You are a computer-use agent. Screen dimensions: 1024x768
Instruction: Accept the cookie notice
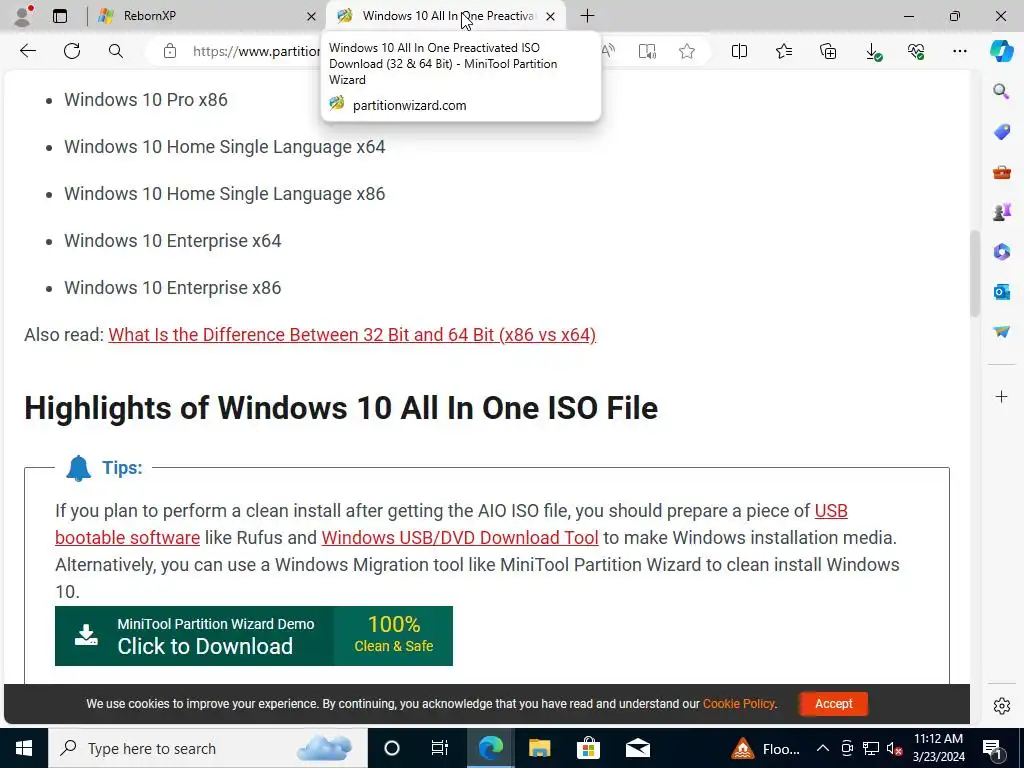click(833, 704)
